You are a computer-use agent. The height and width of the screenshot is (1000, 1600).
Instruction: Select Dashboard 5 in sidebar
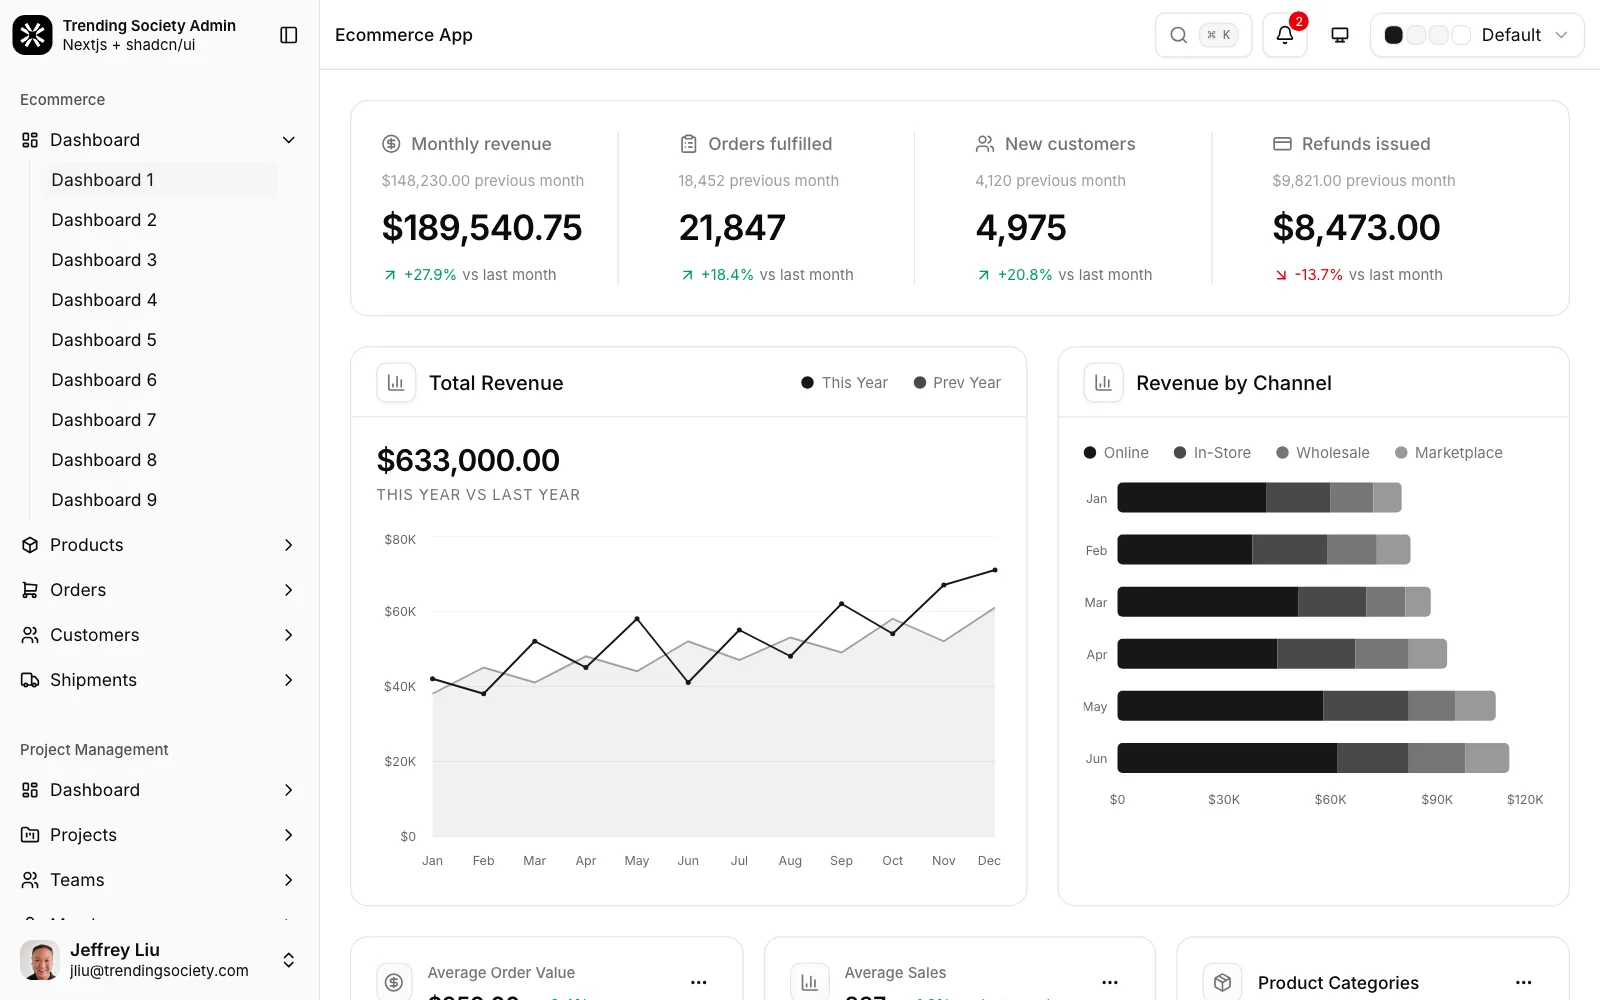[158, 340]
